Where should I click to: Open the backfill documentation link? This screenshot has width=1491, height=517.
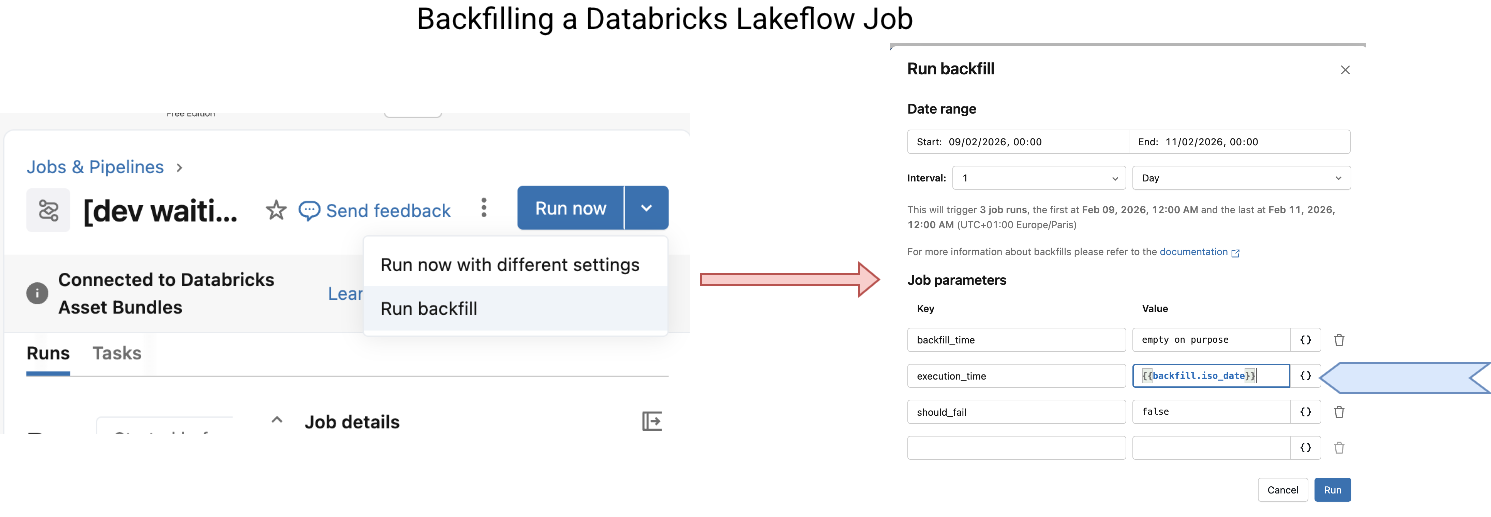1193,252
